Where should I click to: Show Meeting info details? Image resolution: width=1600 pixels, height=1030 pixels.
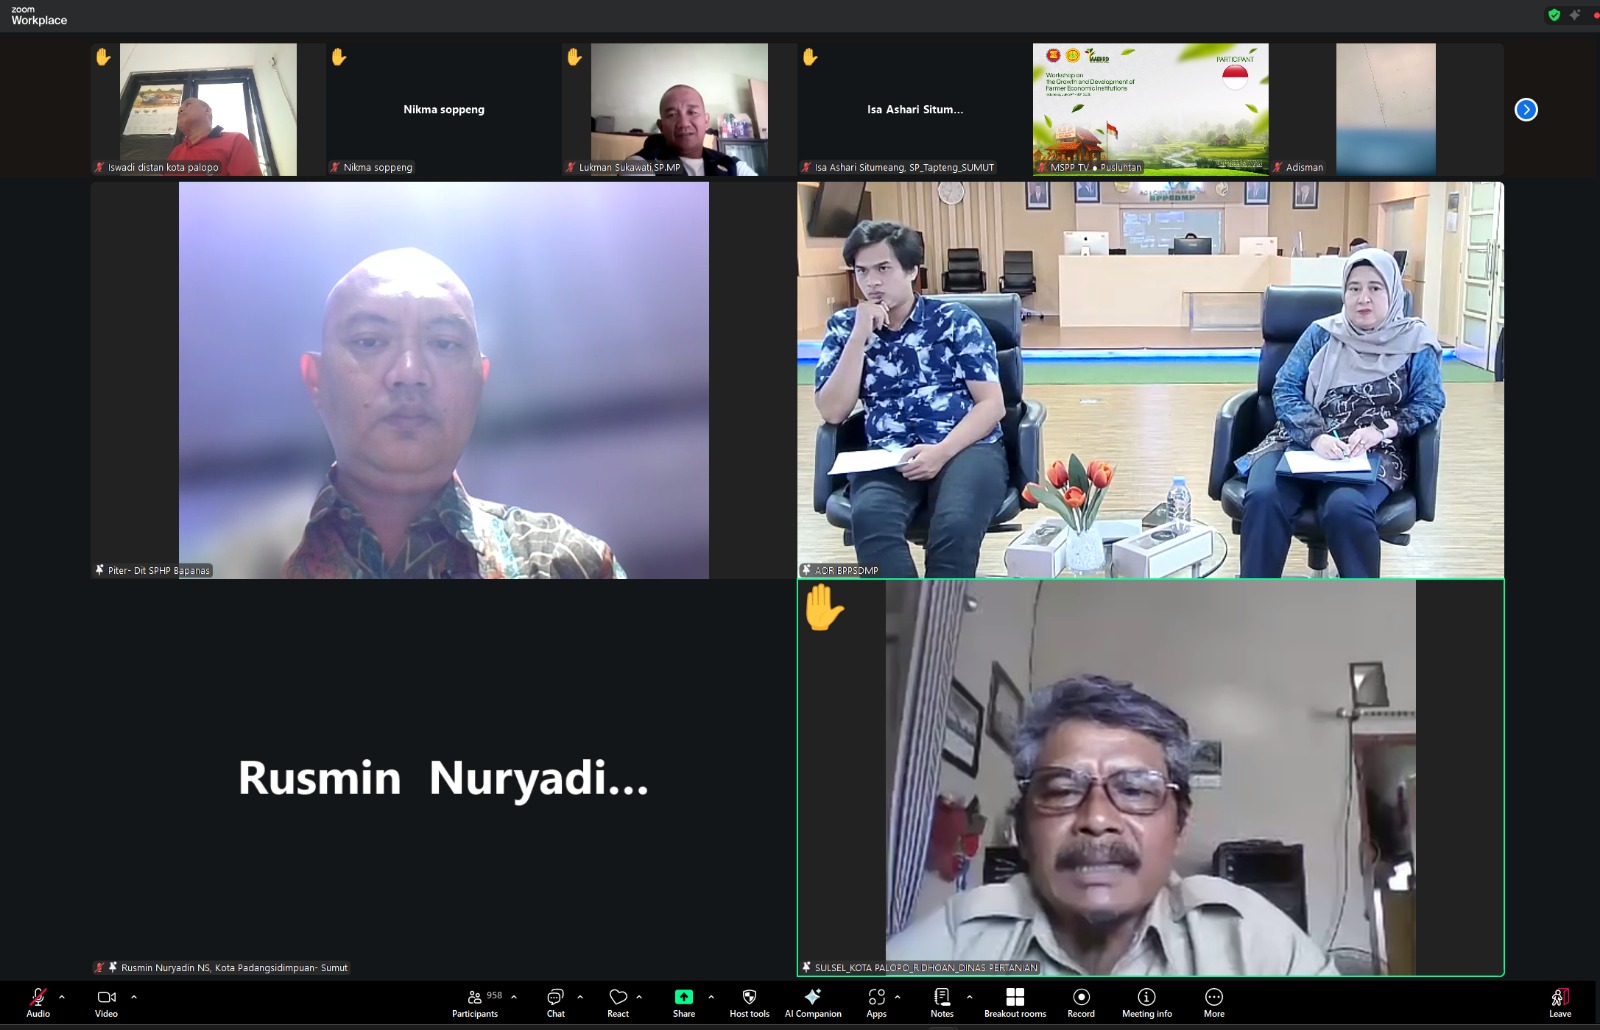coord(1147,1002)
